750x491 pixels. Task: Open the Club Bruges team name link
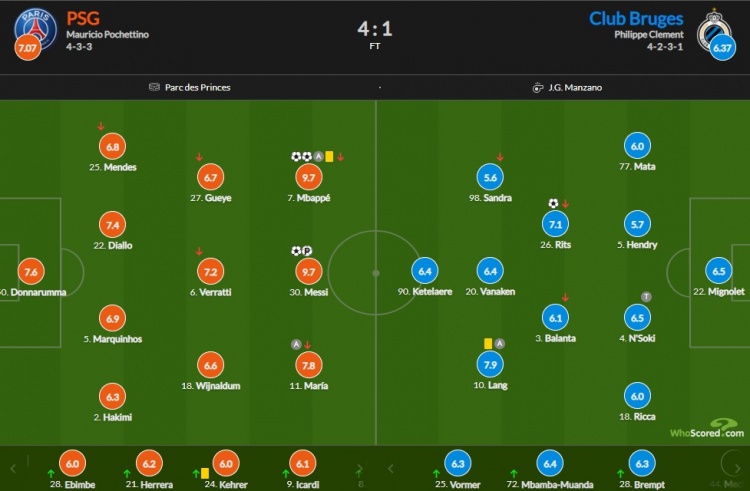(636, 18)
